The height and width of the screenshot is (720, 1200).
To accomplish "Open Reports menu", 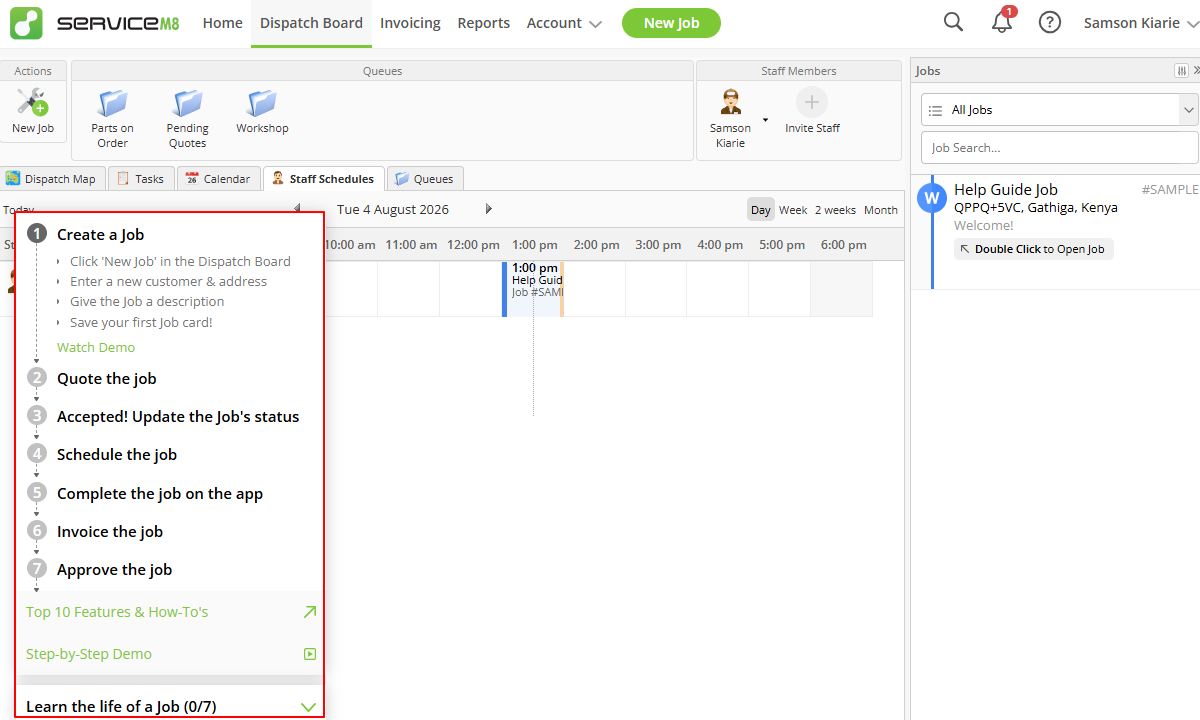I will (484, 23).
